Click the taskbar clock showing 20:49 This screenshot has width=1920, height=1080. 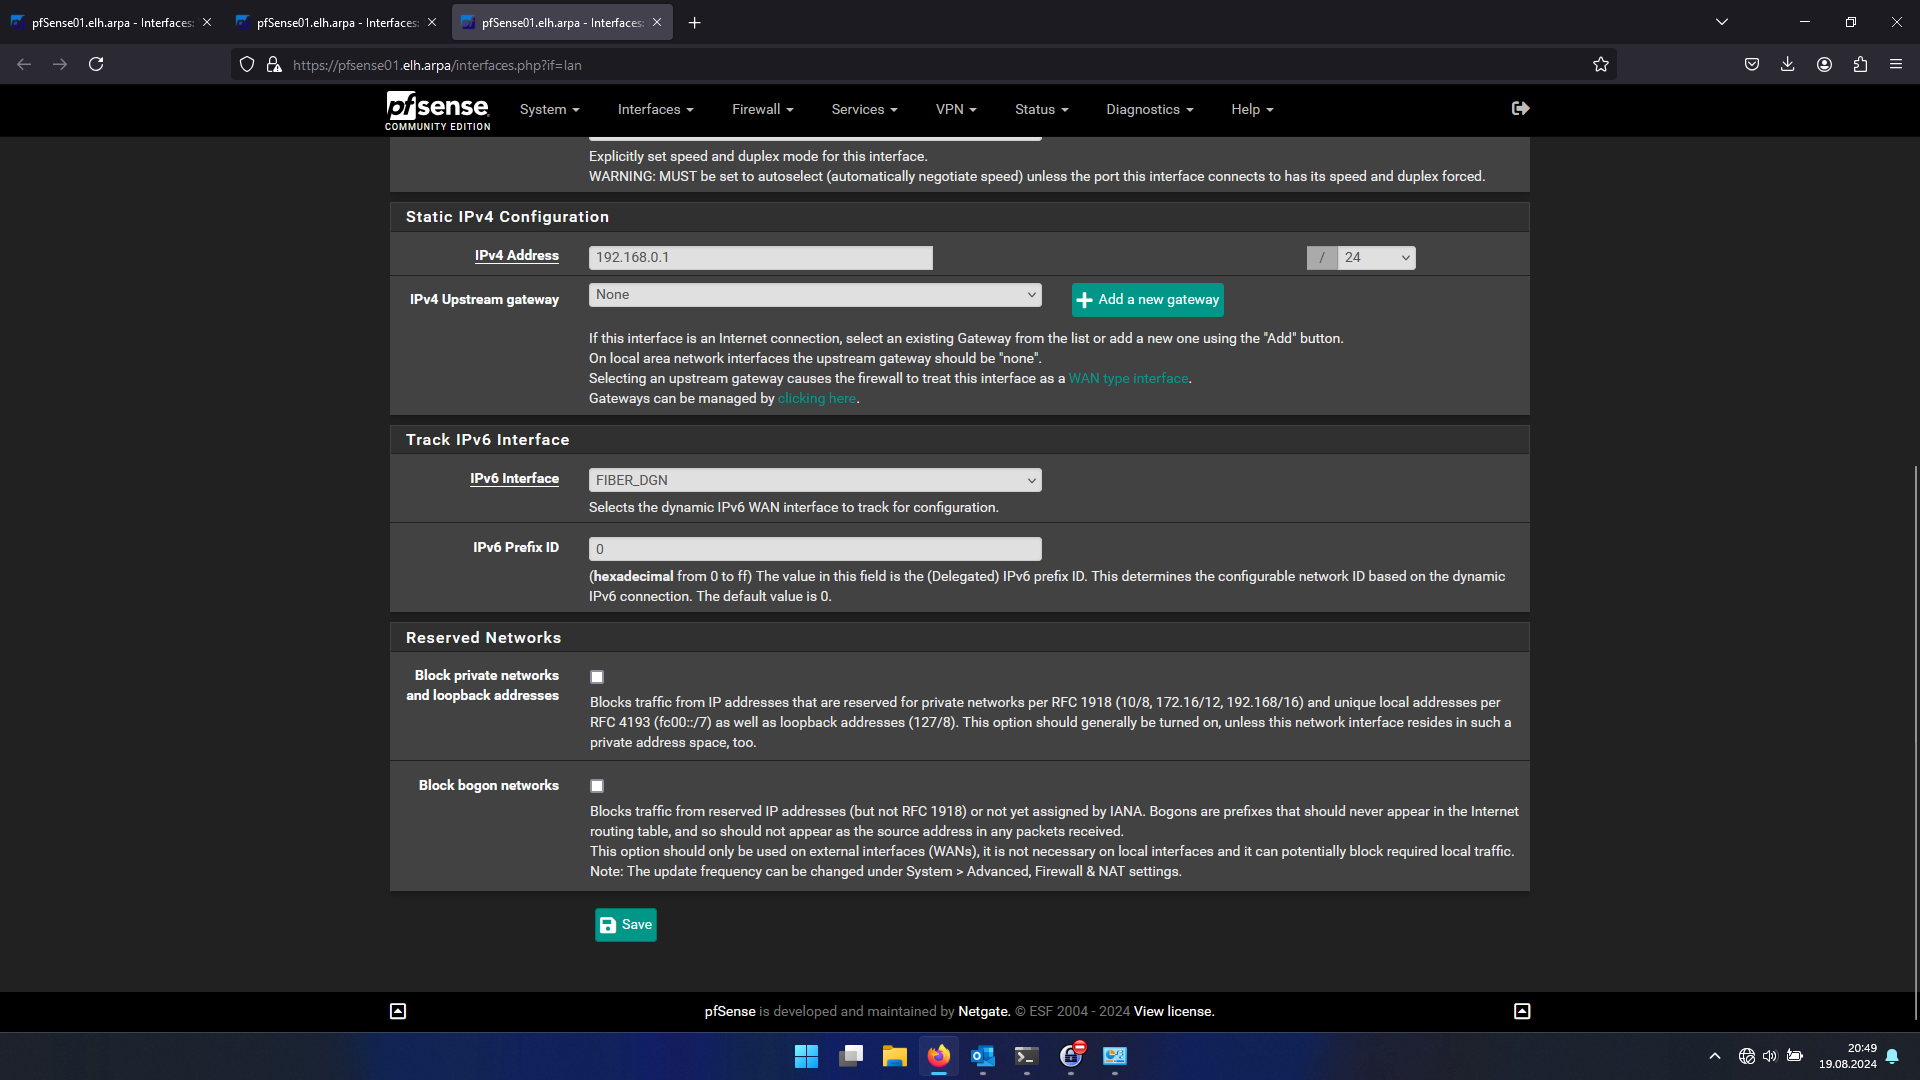coord(1847,1056)
